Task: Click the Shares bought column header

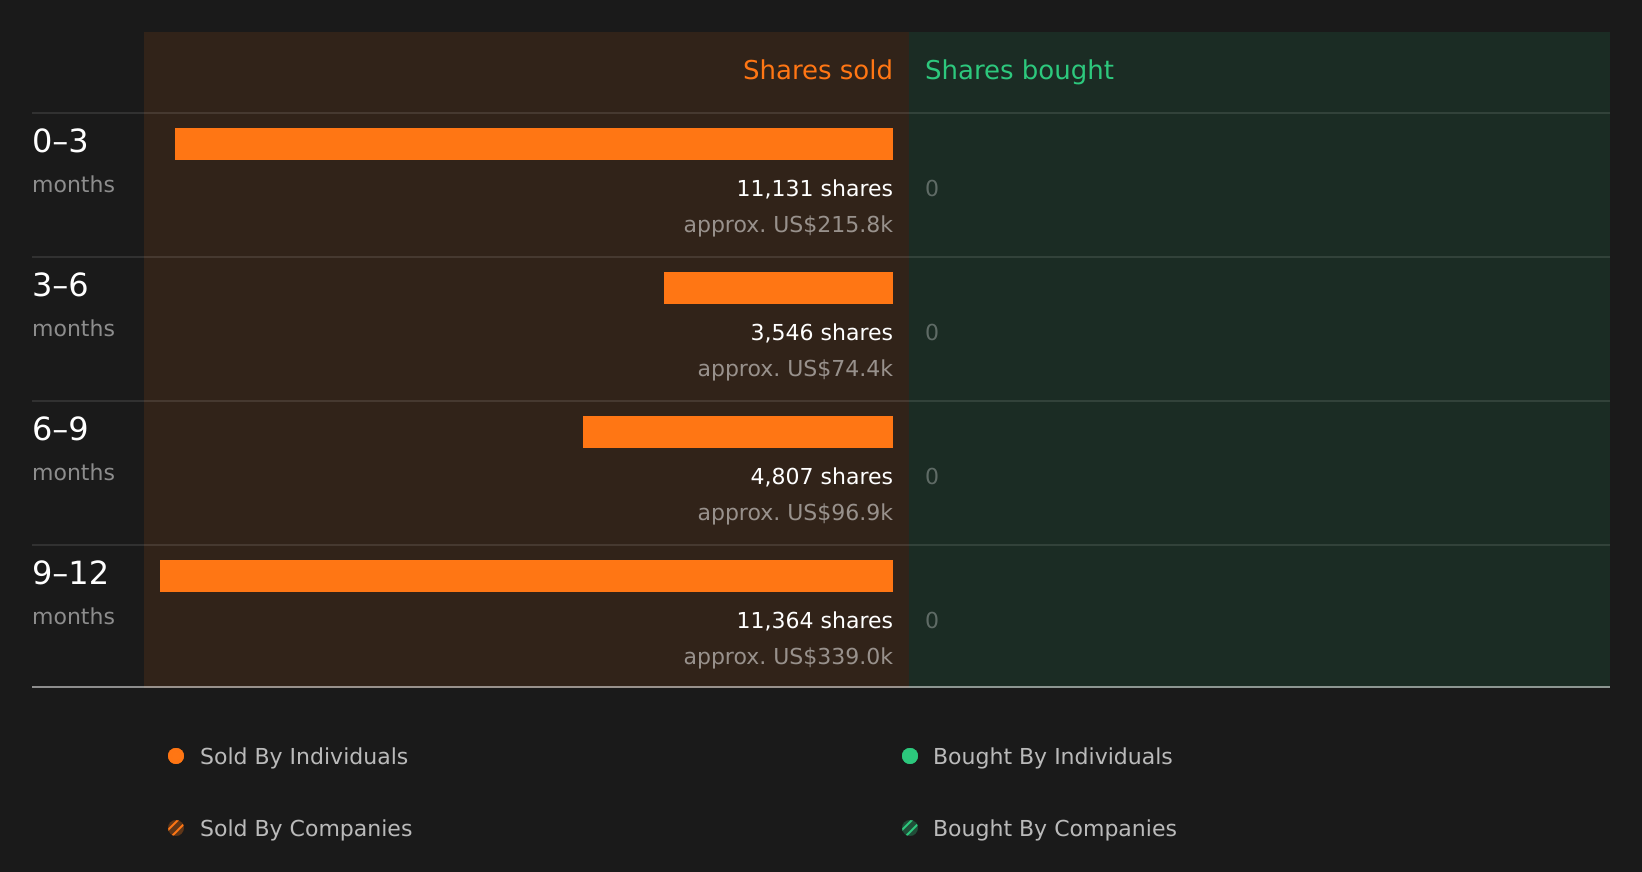Action: click(x=1019, y=70)
